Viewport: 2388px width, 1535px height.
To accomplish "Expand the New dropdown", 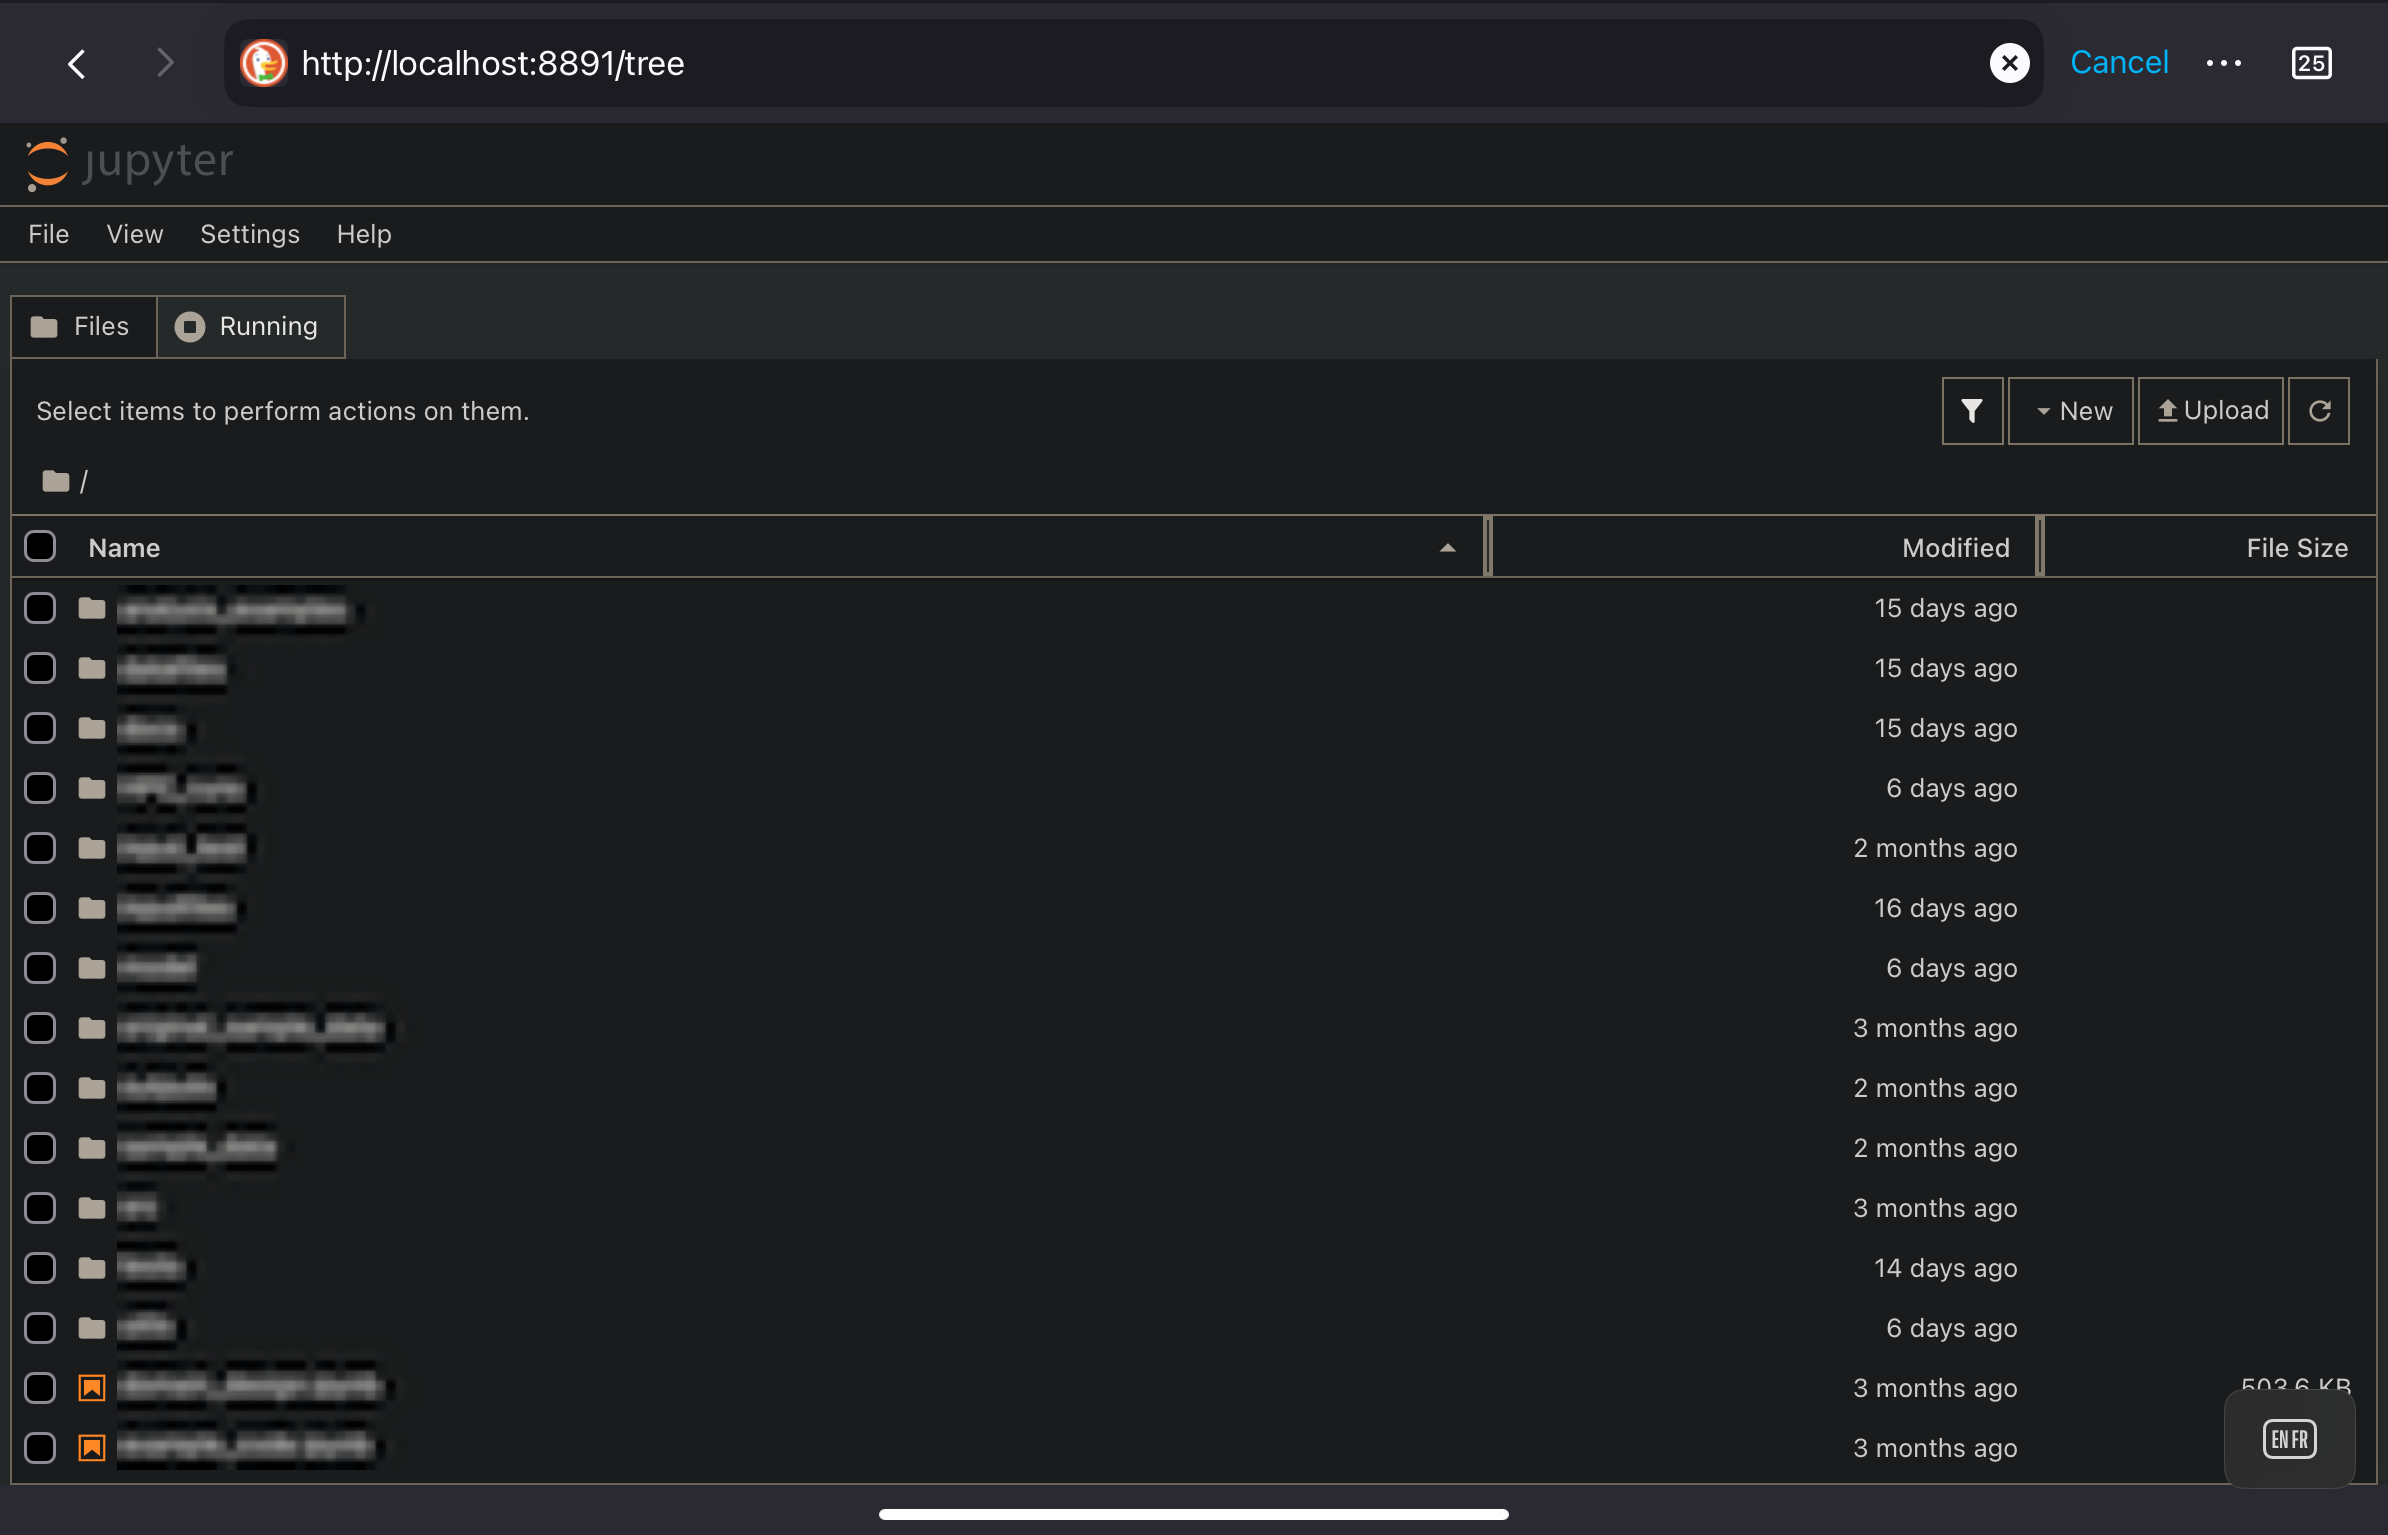I will (x=2071, y=411).
